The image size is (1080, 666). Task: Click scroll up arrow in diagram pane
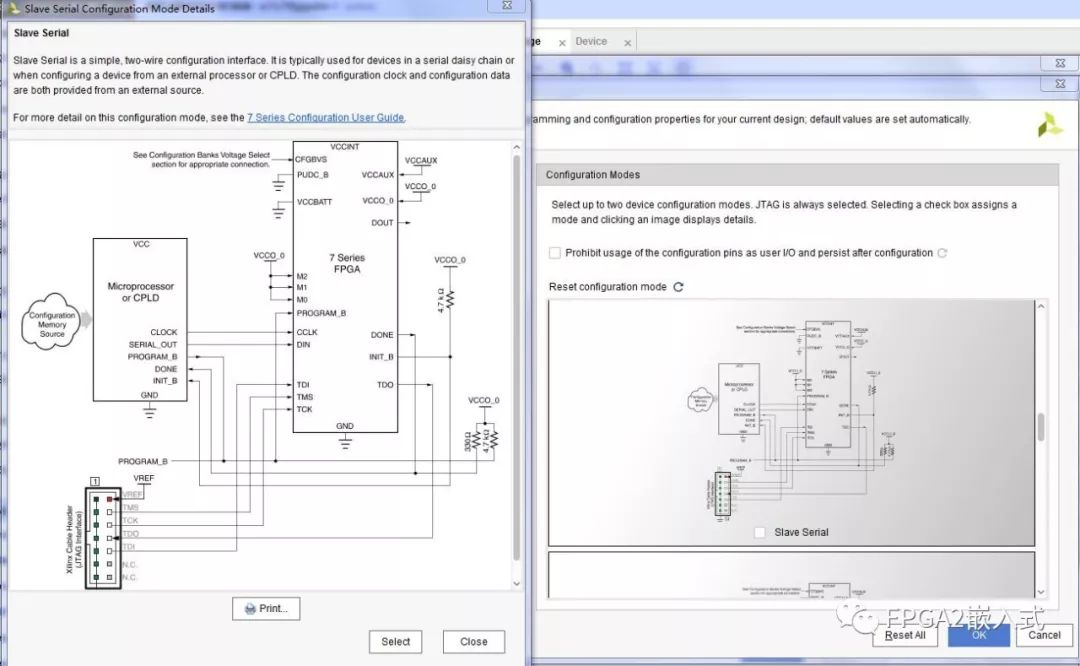[517, 147]
